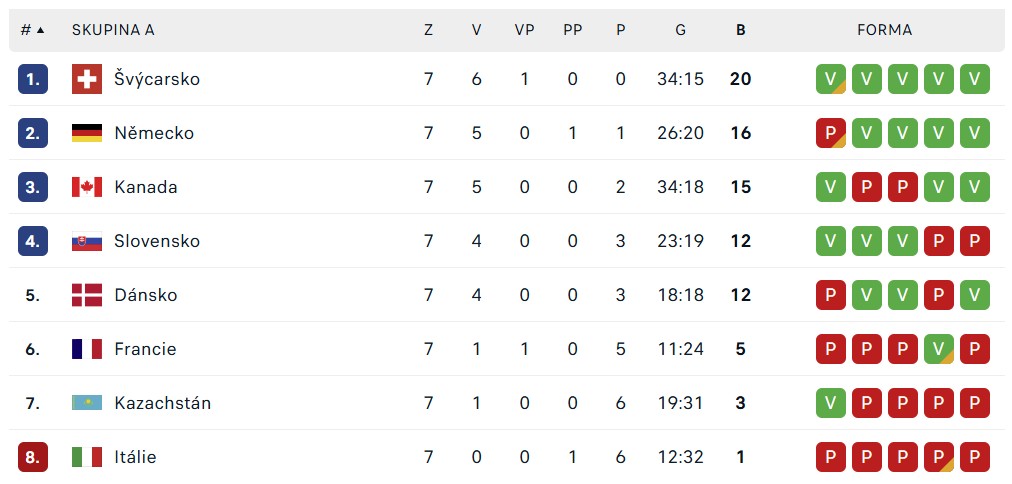Click the FORMA column header

click(x=884, y=30)
